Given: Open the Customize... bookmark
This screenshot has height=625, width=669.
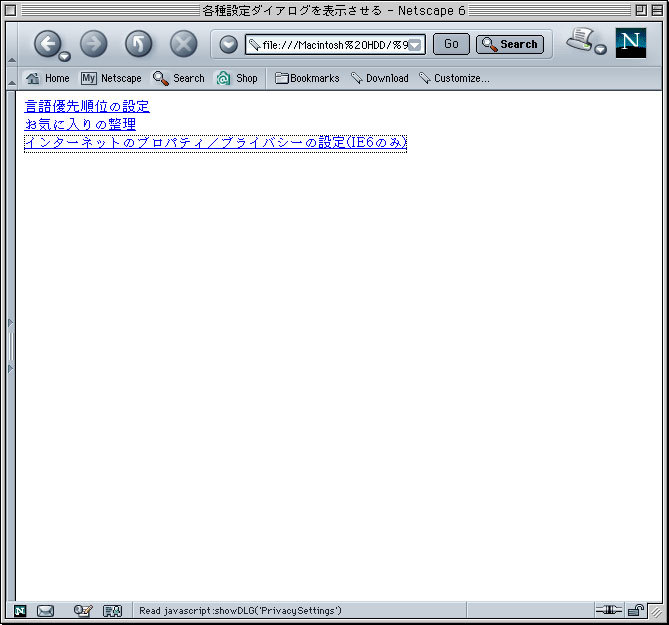Looking at the screenshot, I should (x=454, y=78).
